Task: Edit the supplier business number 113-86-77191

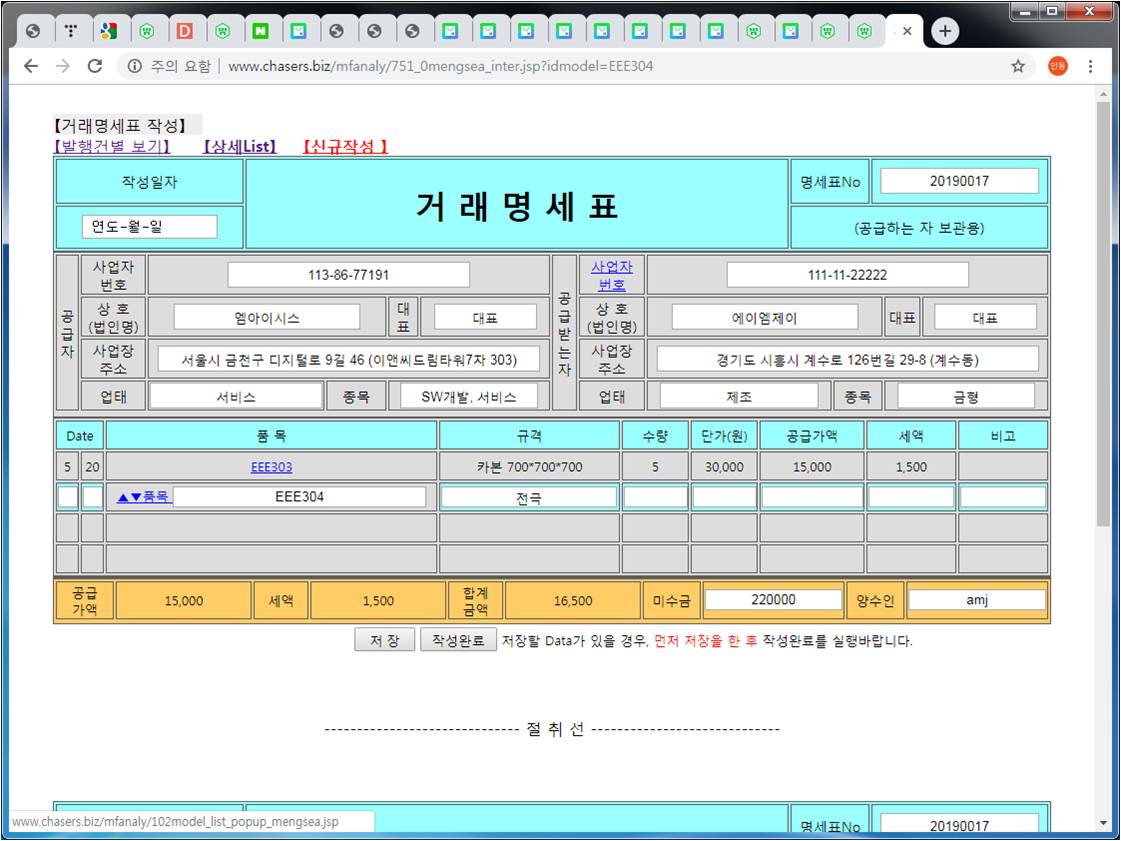Action: (x=349, y=275)
